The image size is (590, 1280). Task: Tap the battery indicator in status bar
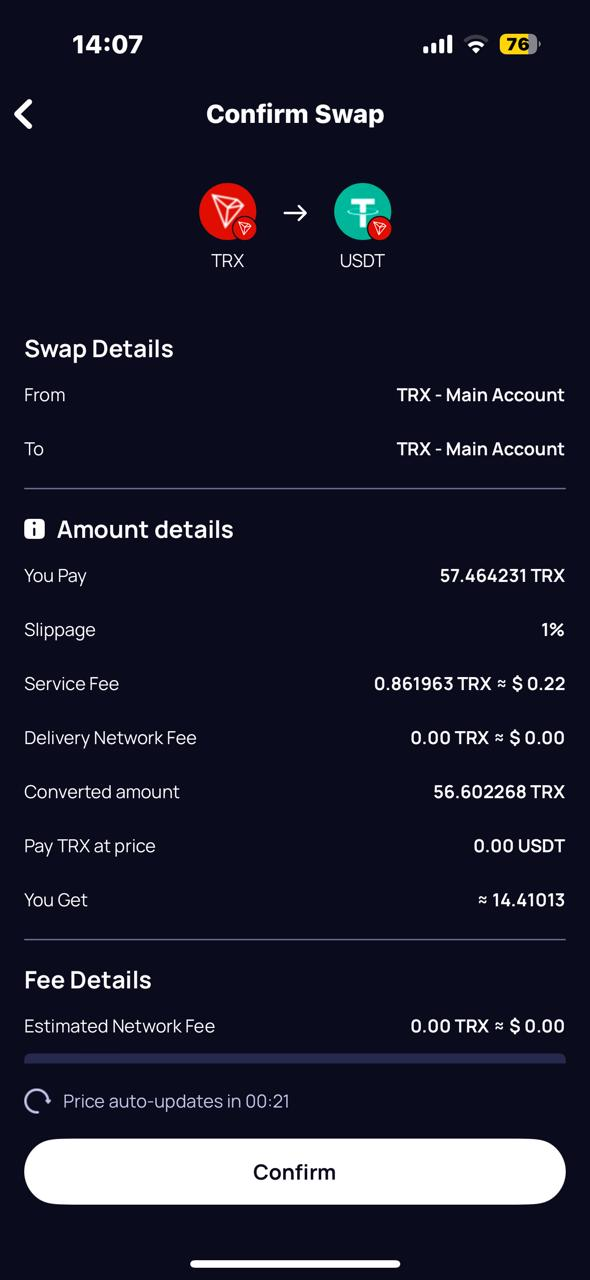tap(519, 44)
